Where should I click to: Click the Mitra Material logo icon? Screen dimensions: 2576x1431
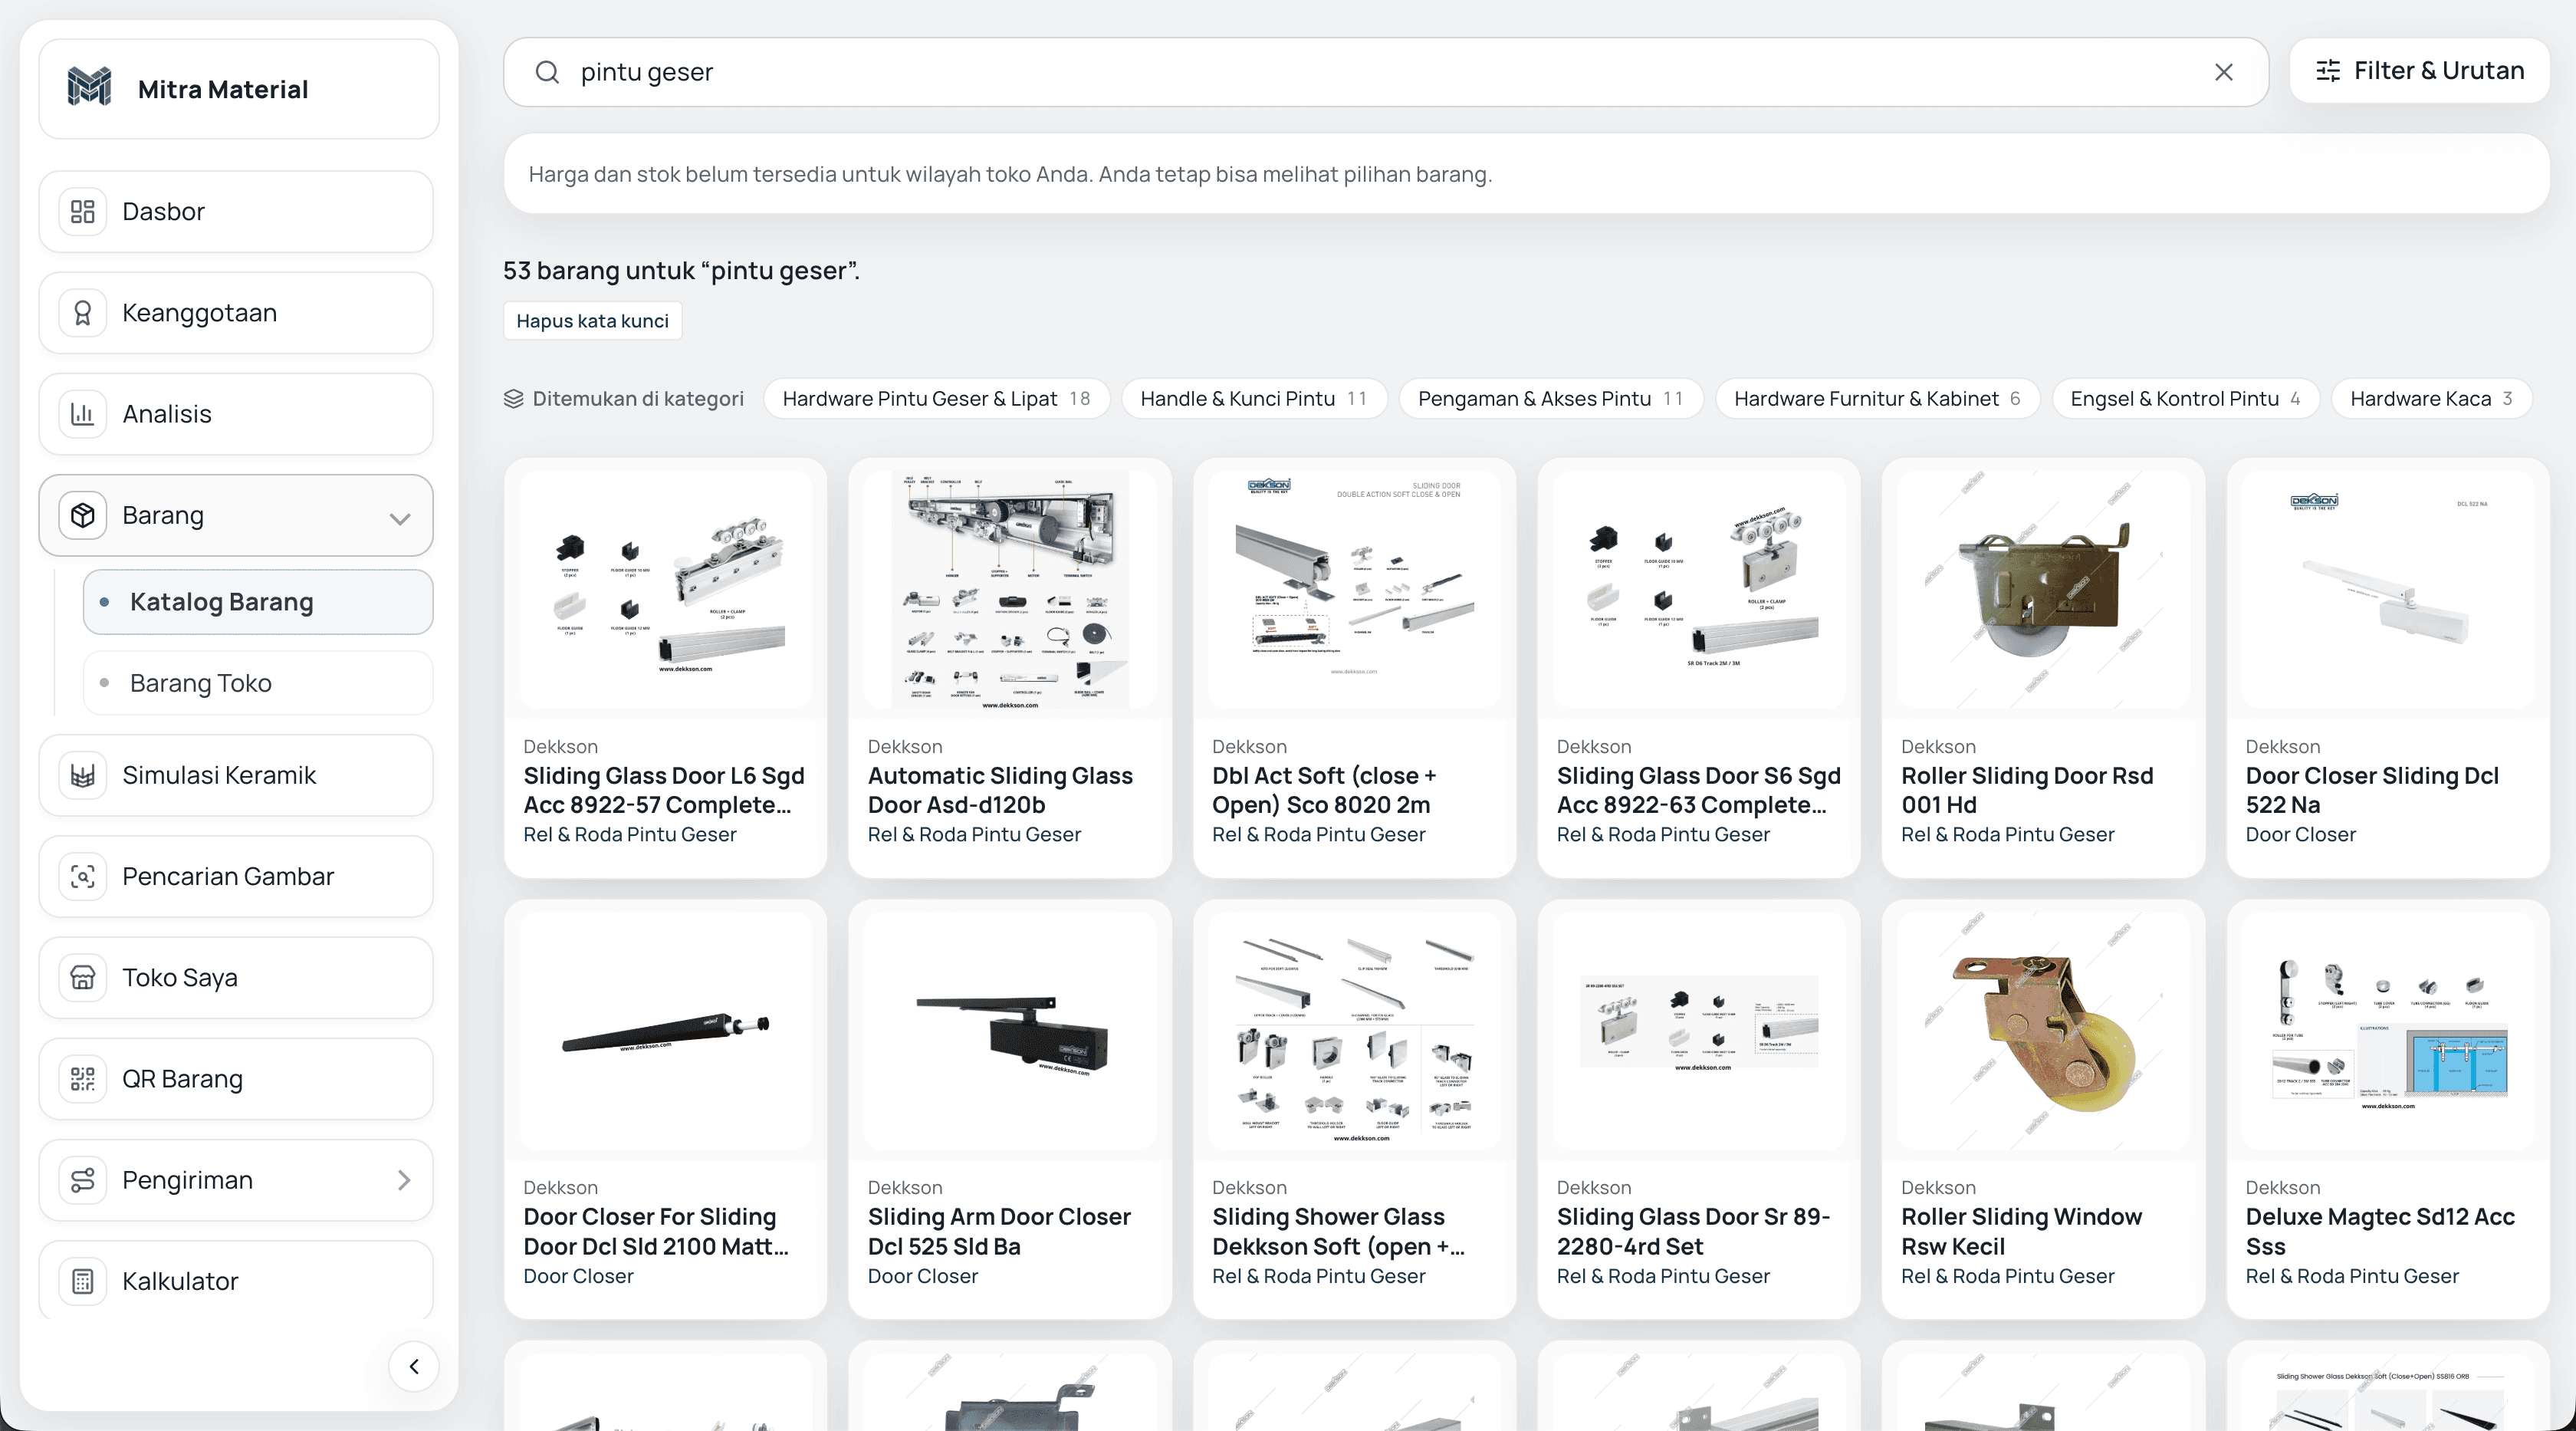click(89, 88)
